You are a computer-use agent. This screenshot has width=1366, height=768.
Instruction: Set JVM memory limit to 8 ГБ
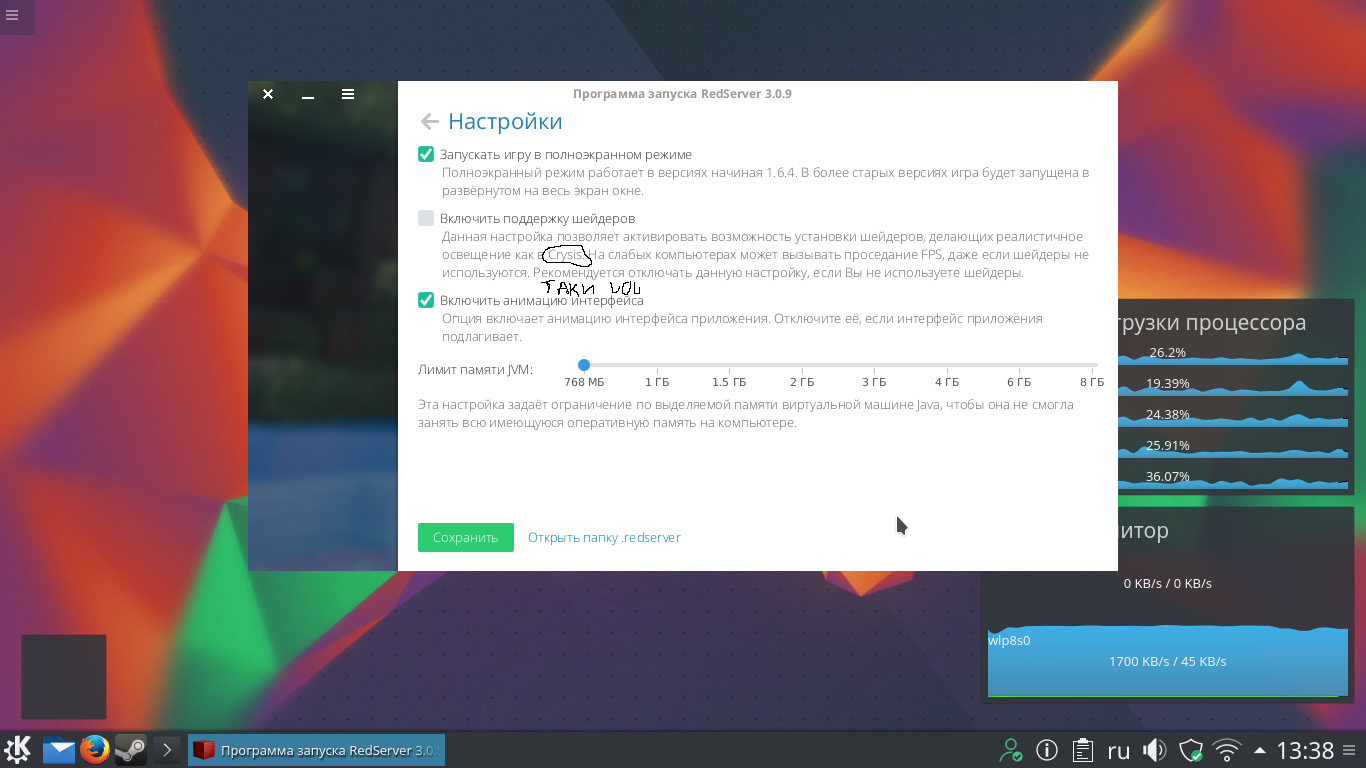click(1092, 382)
